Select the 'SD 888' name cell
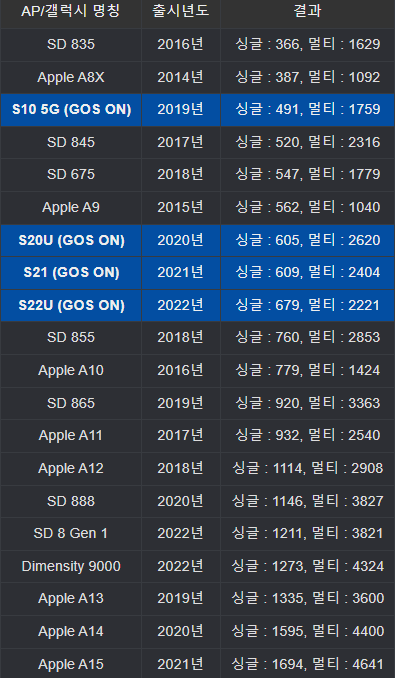Viewport: 395px width, 678px height. [71, 501]
